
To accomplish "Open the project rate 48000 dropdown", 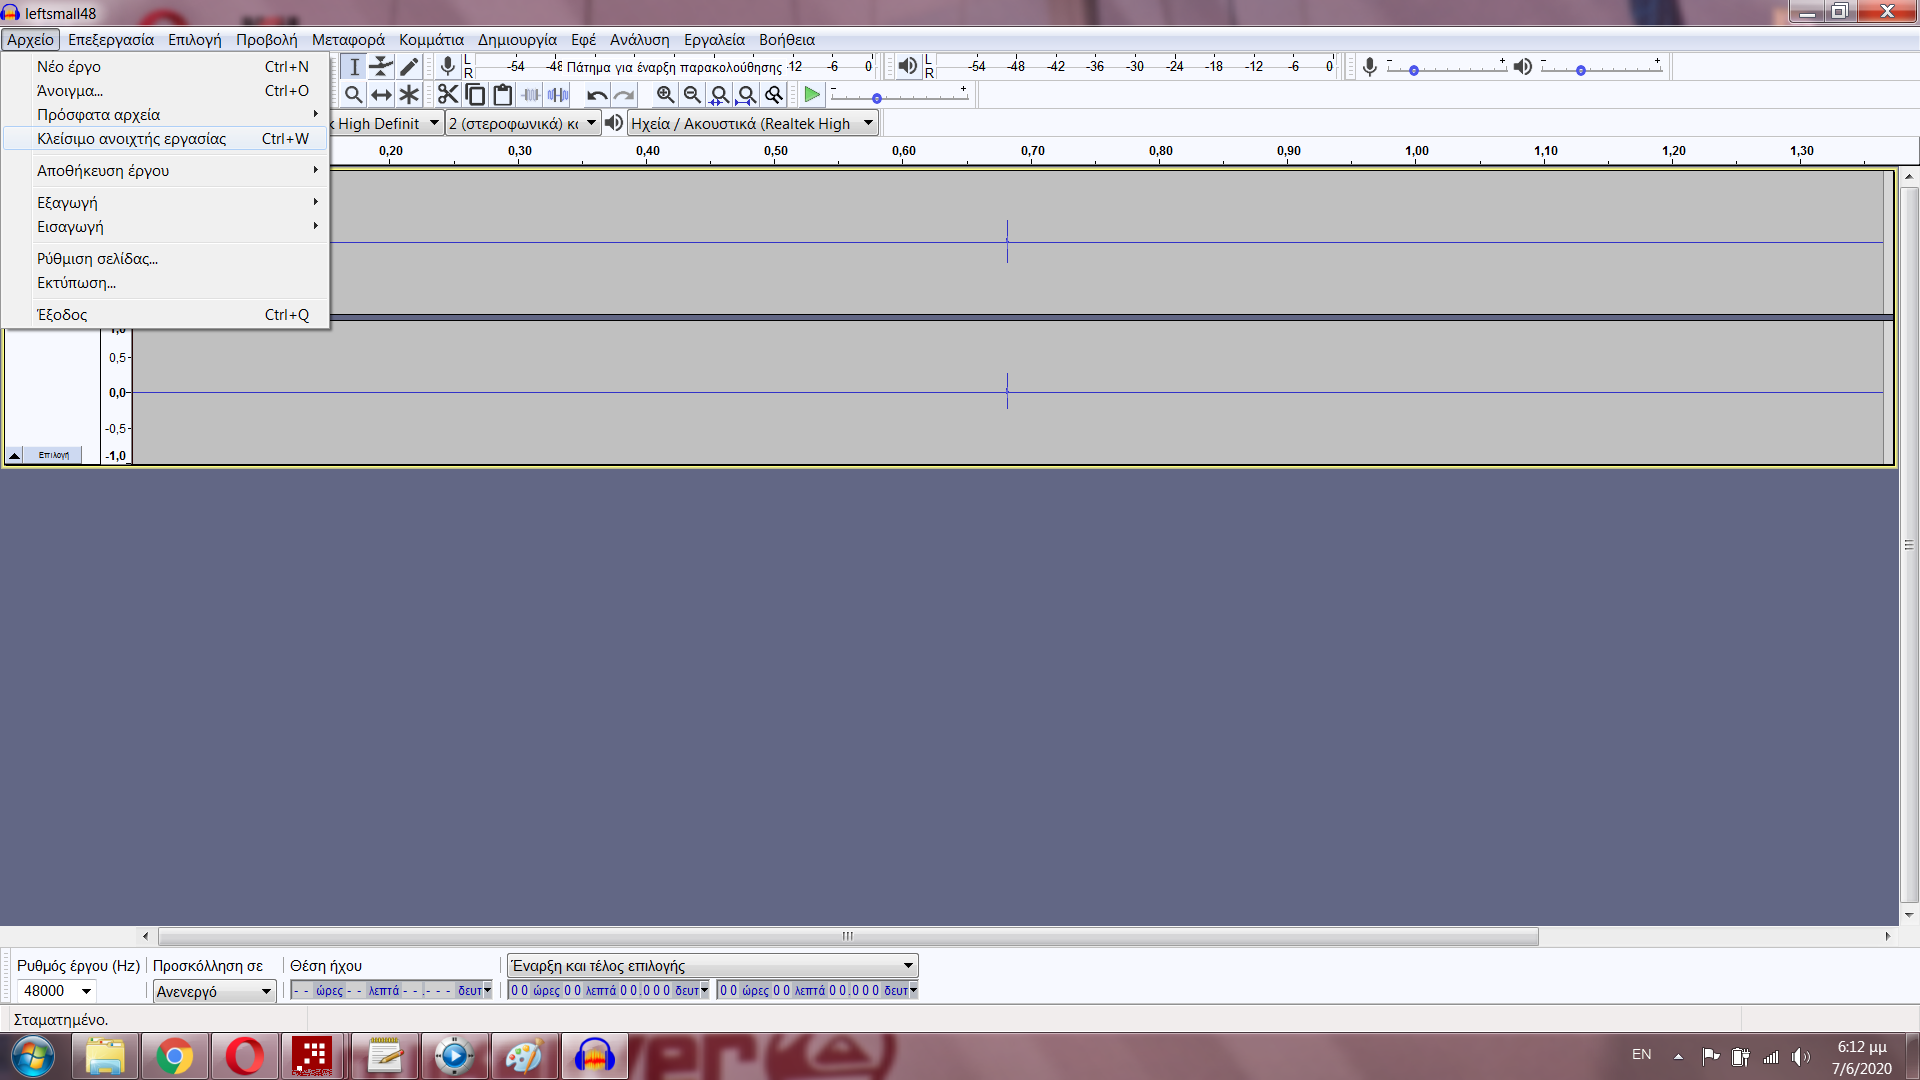I will point(87,991).
